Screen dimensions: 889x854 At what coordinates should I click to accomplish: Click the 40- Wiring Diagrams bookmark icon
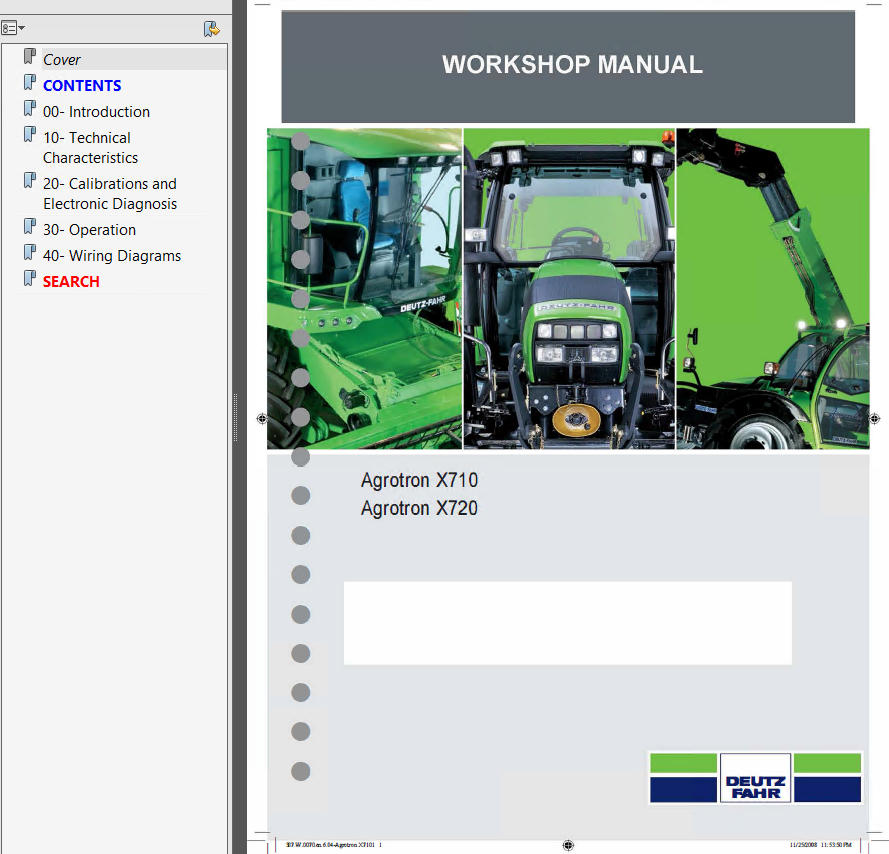tap(29, 252)
